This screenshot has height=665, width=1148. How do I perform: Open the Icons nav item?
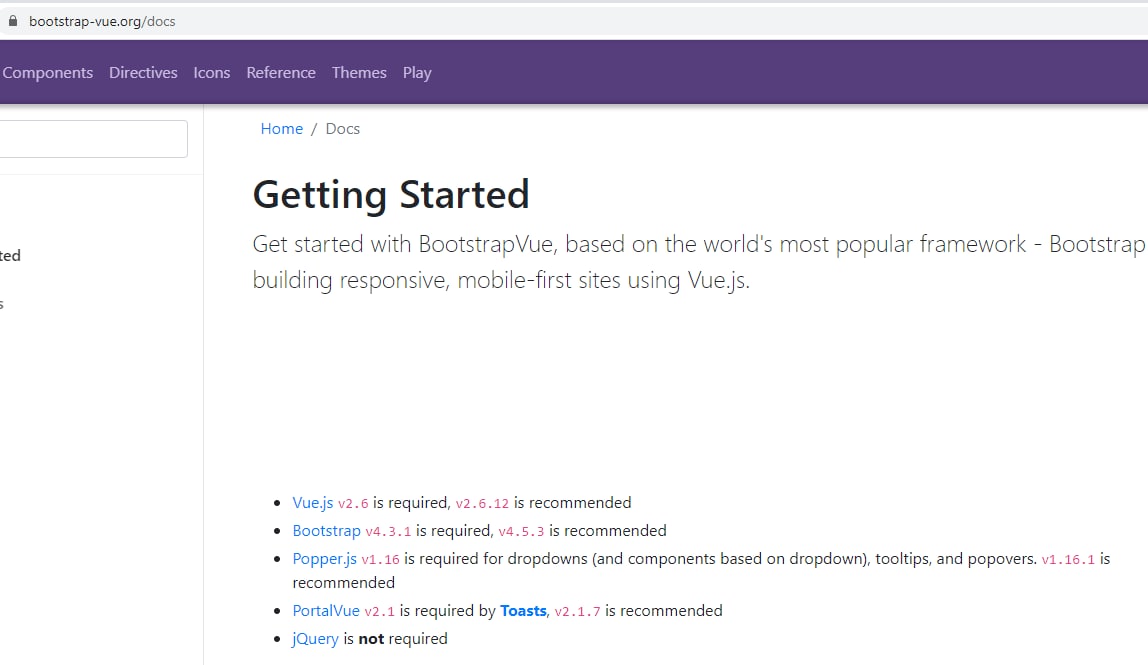tap(212, 73)
